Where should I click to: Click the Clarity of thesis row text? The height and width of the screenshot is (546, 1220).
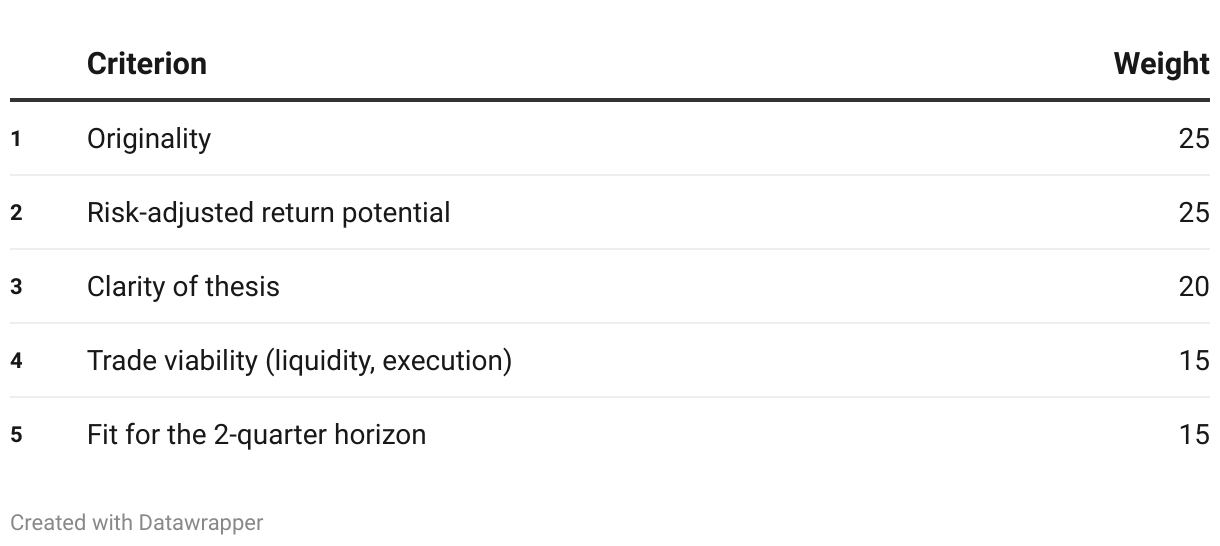pos(183,286)
